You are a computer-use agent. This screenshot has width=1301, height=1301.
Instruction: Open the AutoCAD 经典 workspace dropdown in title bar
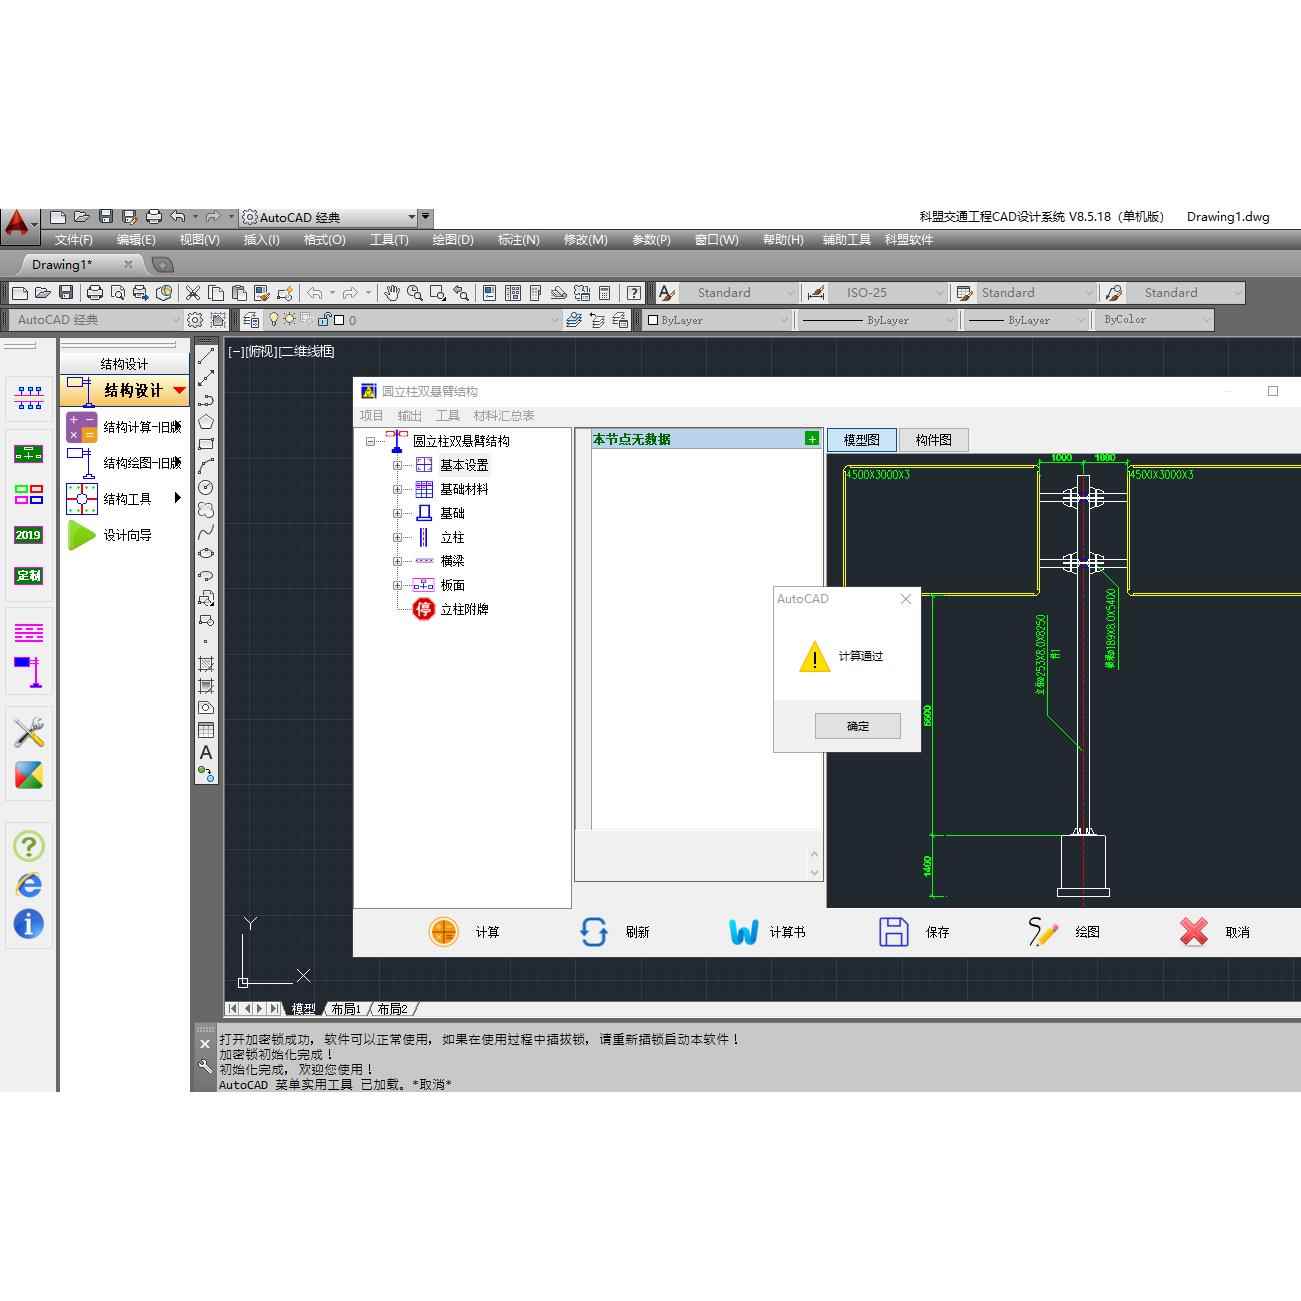pyautogui.click(x=412, y=217)
